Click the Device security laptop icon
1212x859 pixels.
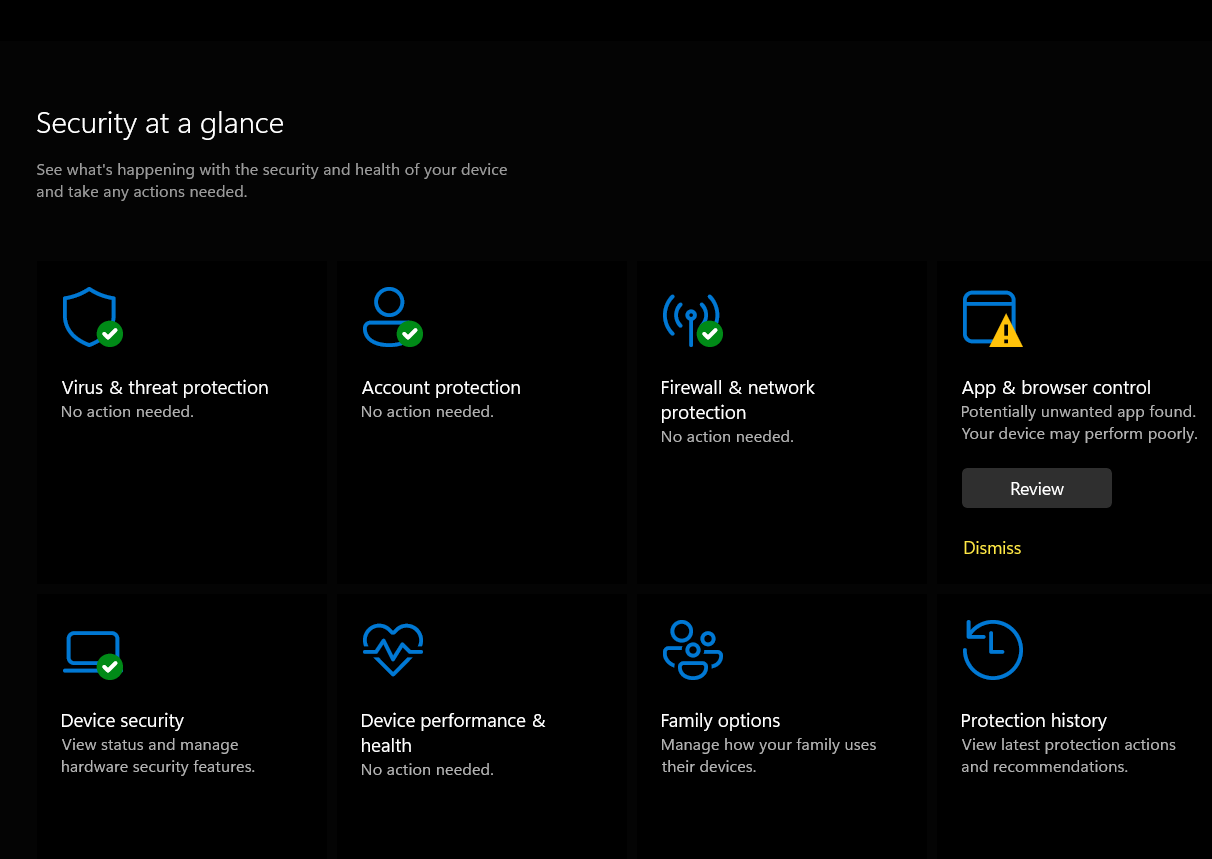pyautogui.click(x=90, y=648)
